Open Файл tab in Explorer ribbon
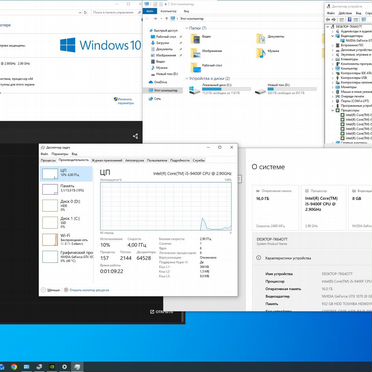The image size is (372, 372). (x=150, y=11)
